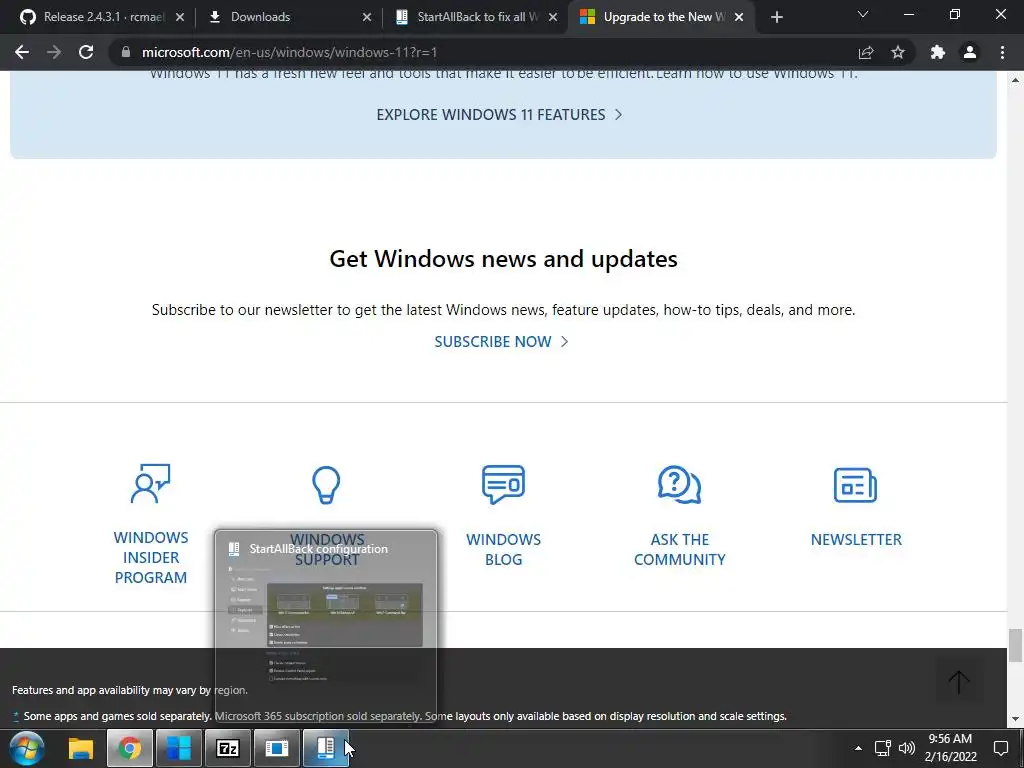Image resolution: width=1024 pixels, height=768 pixels.
Task: Open the Windows Blog icon
Action: coord(504,485)
